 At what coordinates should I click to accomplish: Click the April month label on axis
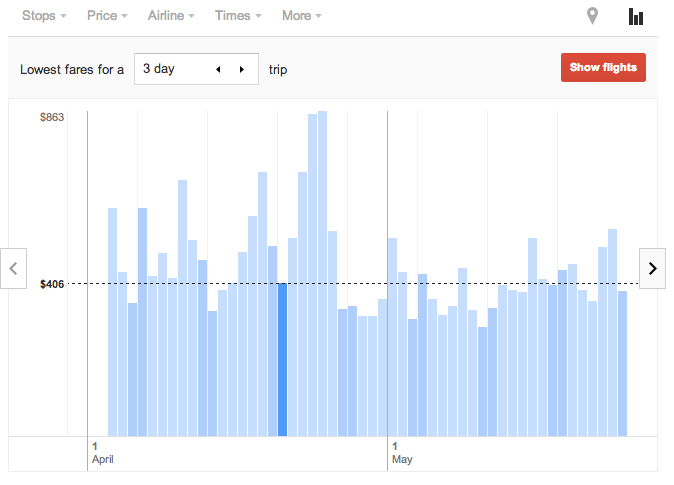104,460
